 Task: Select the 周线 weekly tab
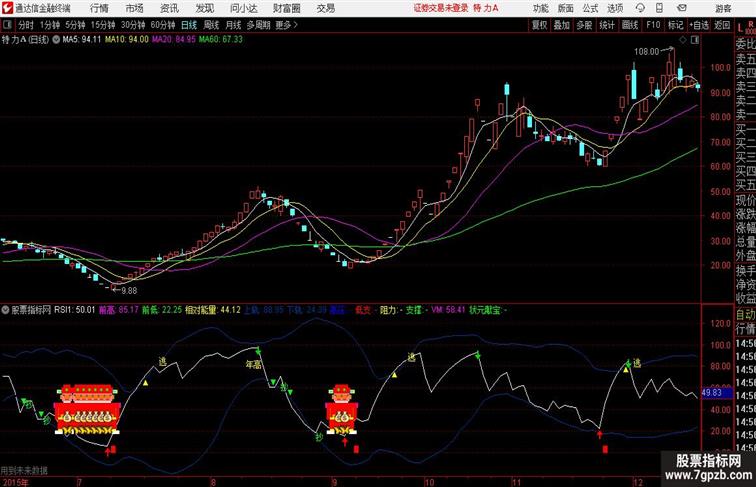[x=211, y=25]
